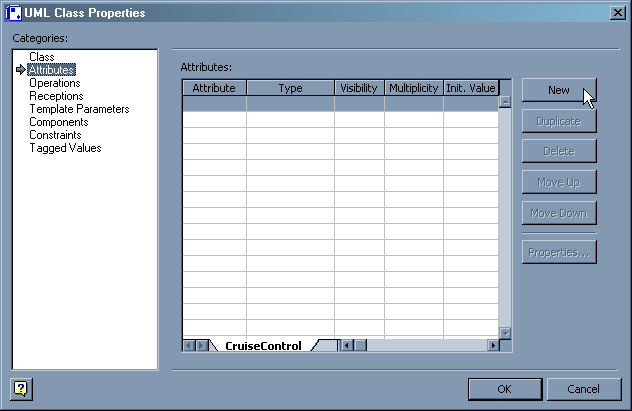Select the Operations category
632x411 pixels.
tap(55, 83)
